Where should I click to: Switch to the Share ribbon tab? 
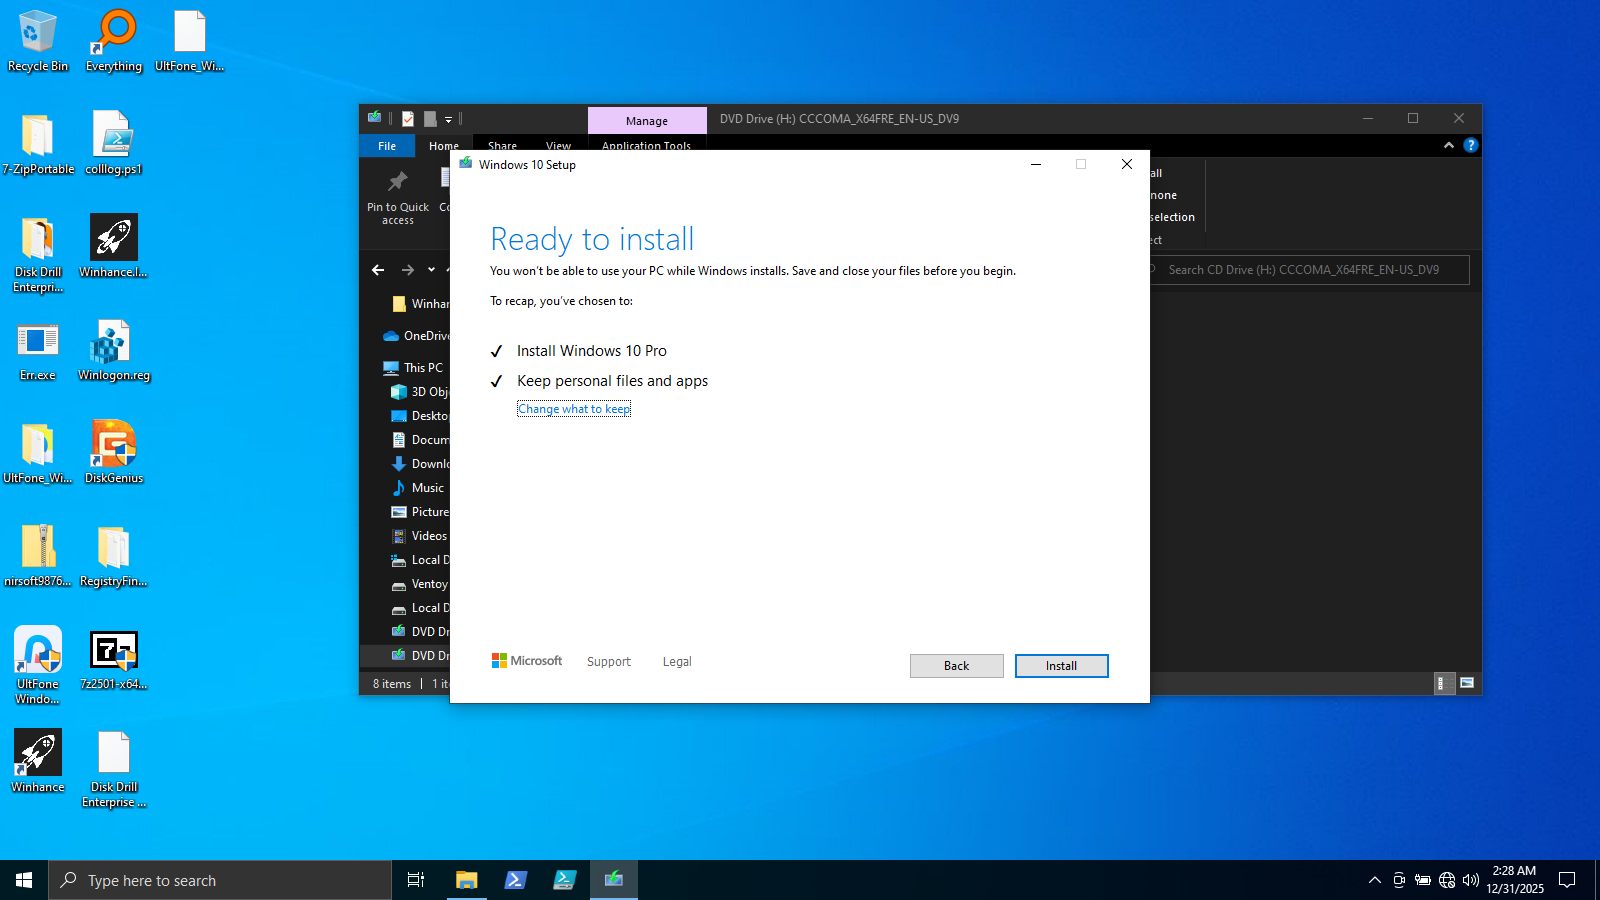[x=502, y=146]
